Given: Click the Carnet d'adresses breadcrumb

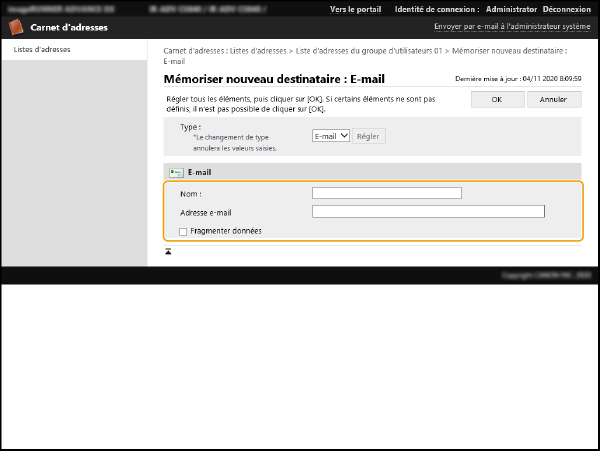Looking at the screenshot, I should point(192,49).
